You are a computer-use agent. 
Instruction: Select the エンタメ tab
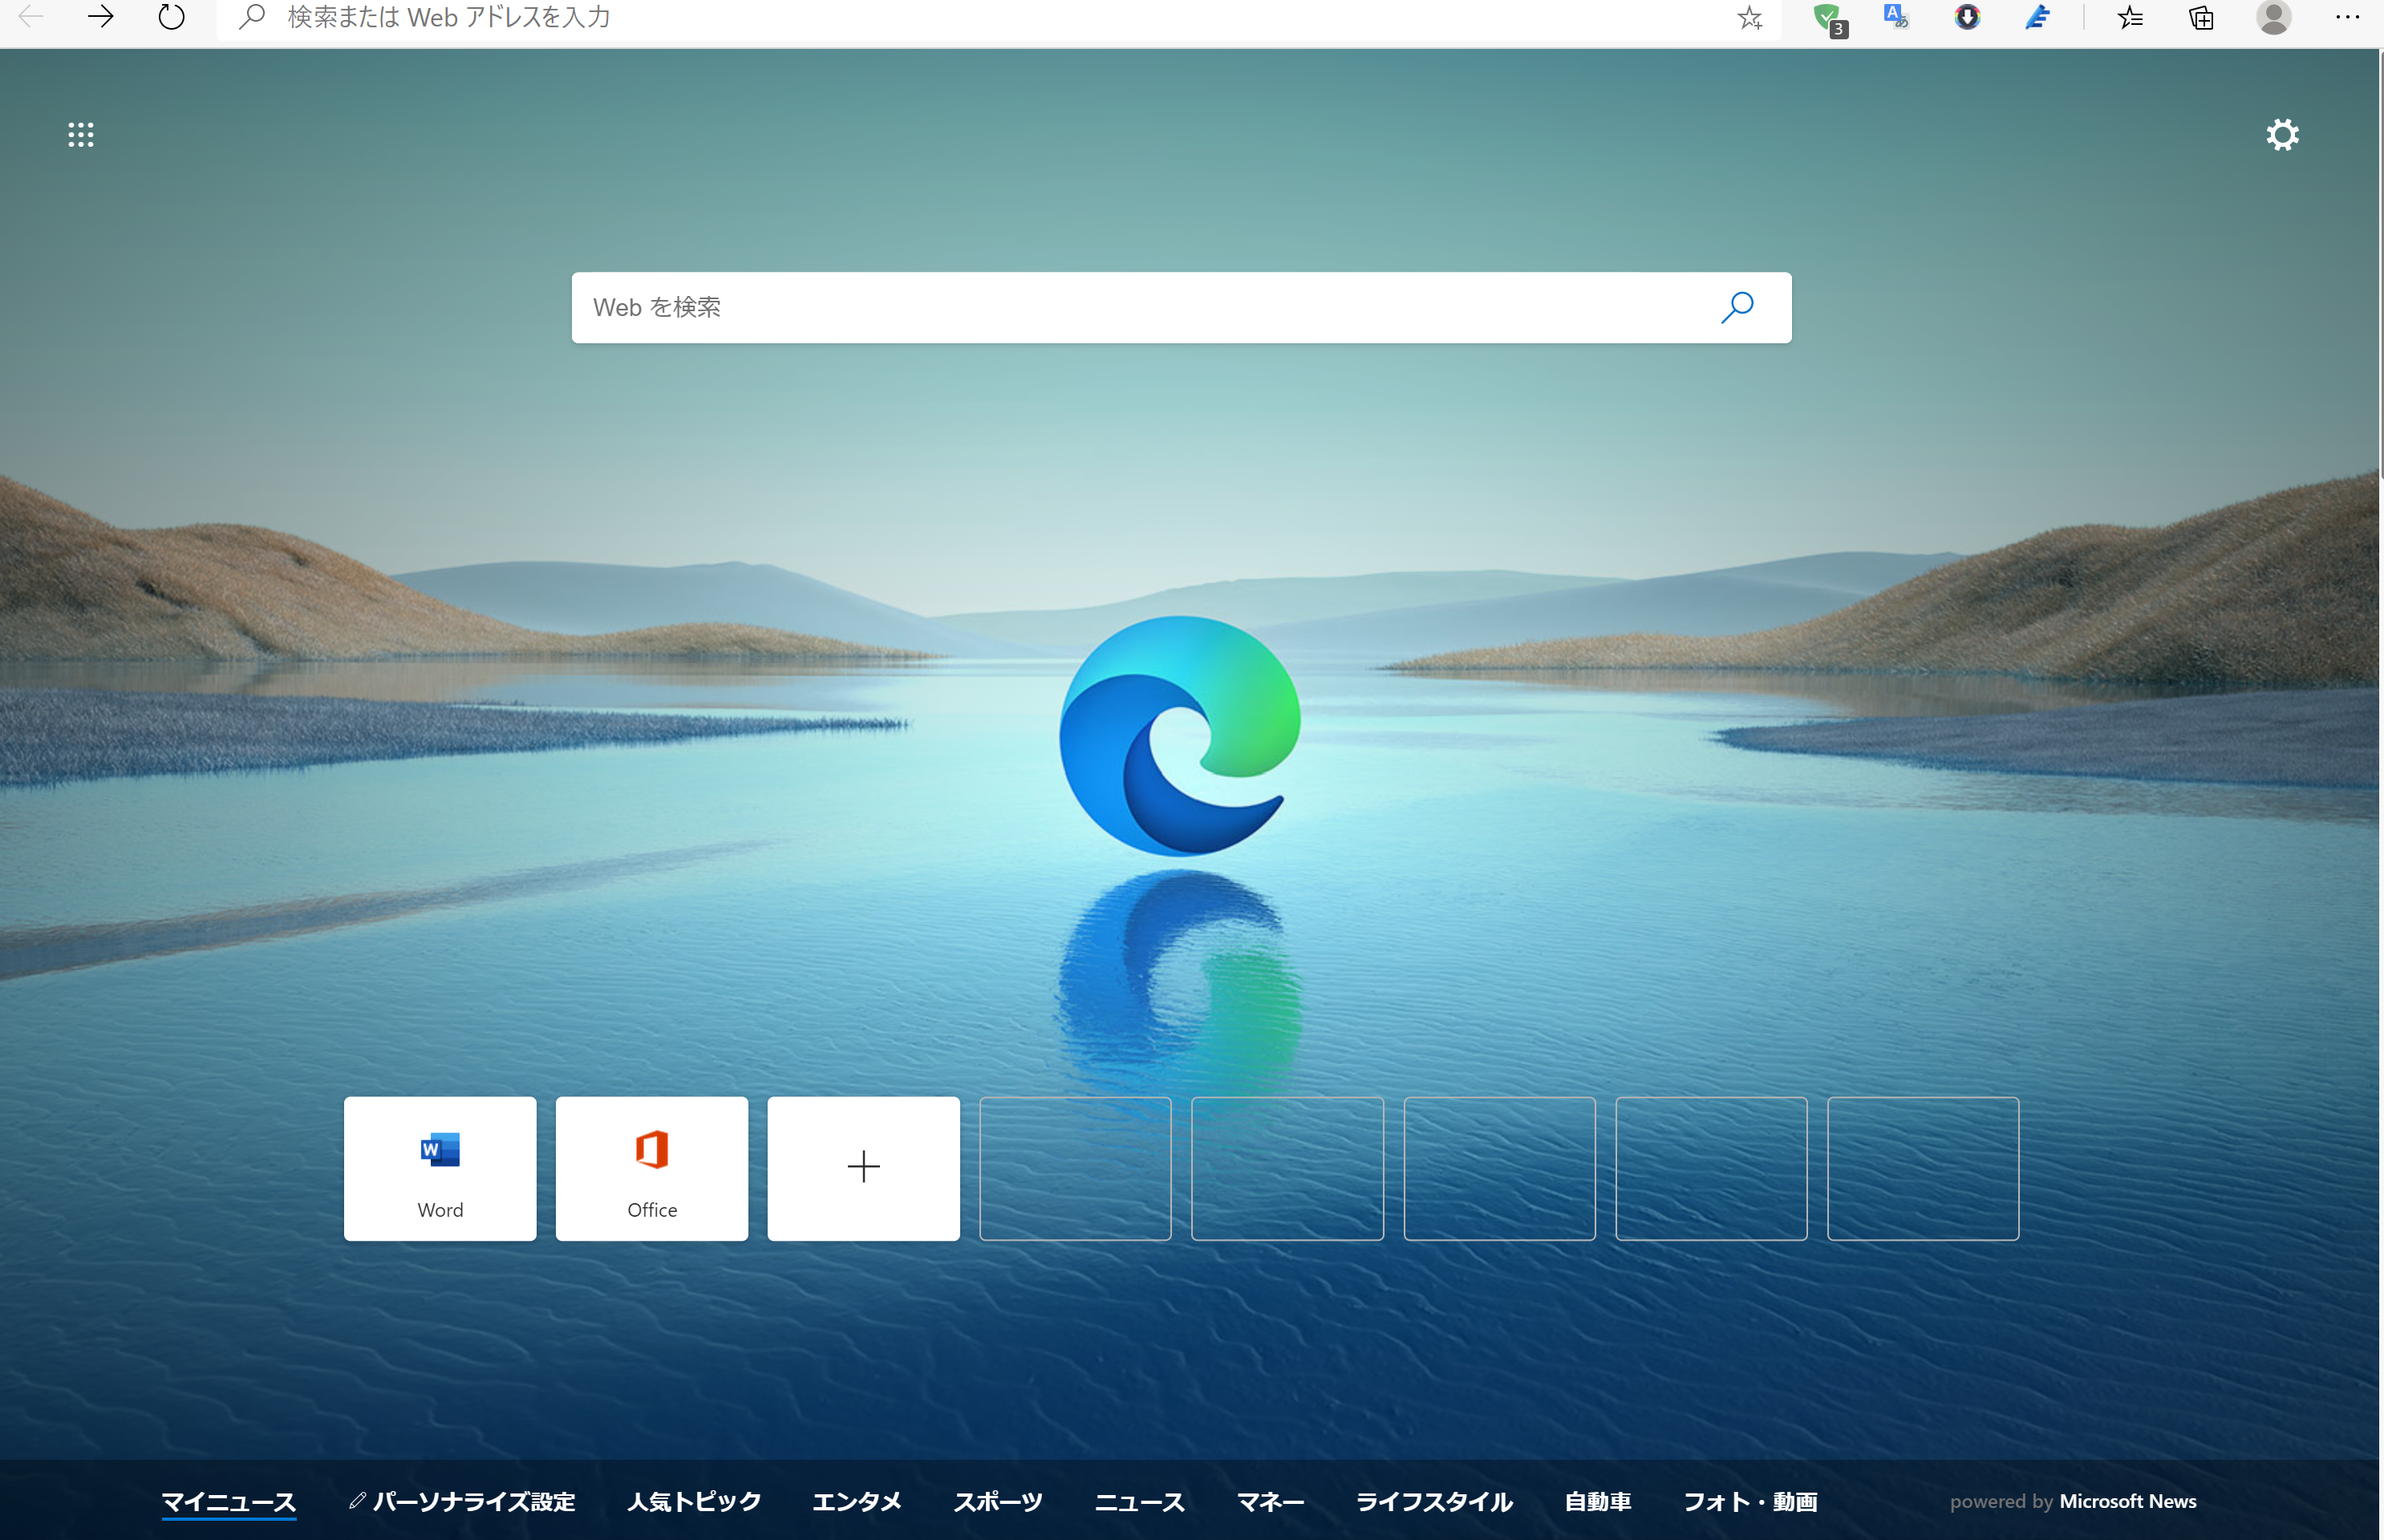tap(857, 1501)
